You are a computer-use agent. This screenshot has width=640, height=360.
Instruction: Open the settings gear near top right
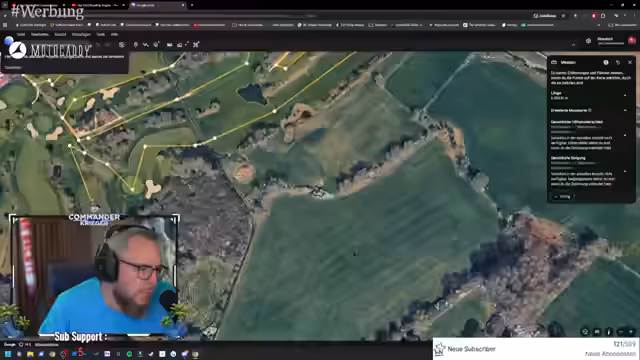(588, 41)
